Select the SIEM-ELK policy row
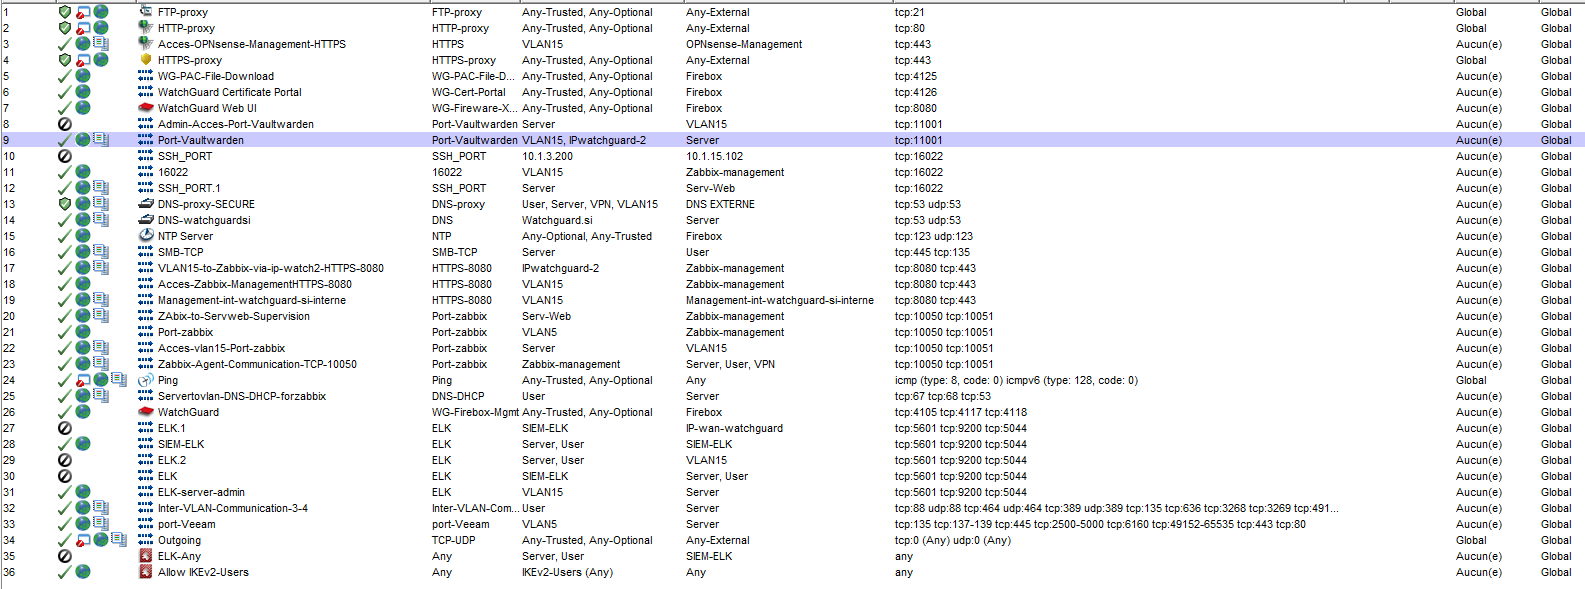1585x589 pixels. (792, 444)
